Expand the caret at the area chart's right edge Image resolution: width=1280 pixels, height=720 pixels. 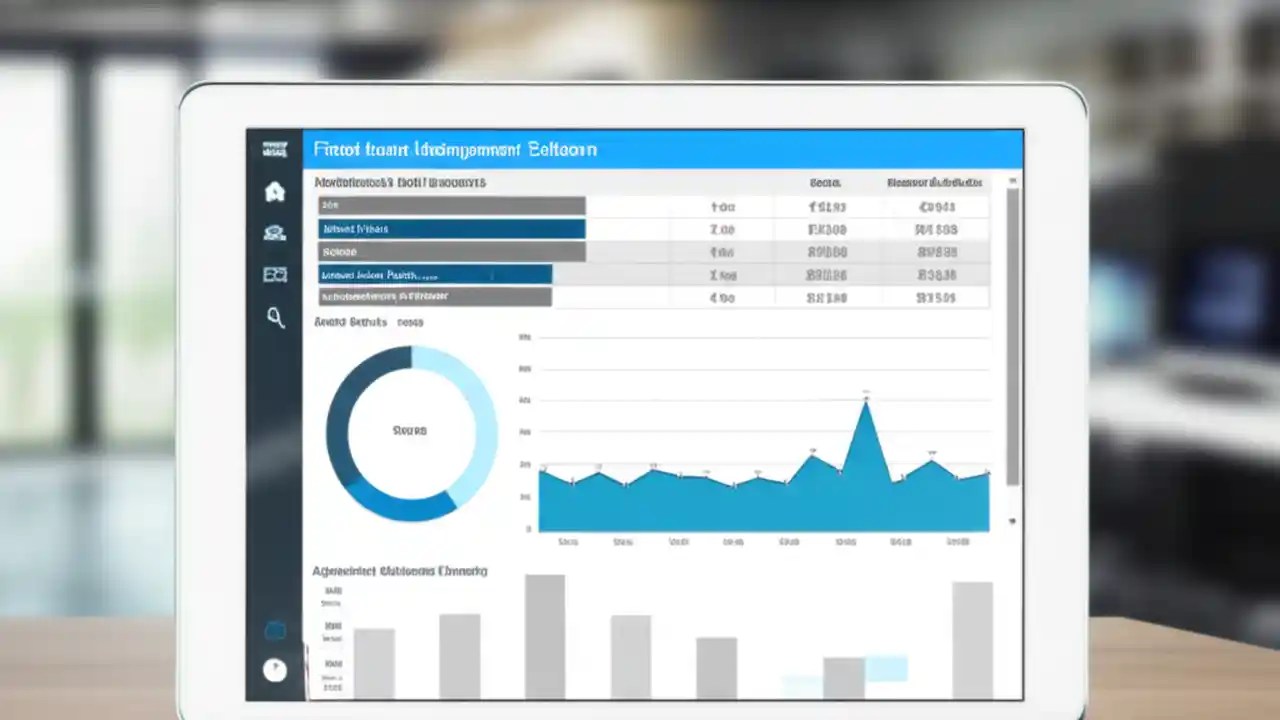point(1011,521)
